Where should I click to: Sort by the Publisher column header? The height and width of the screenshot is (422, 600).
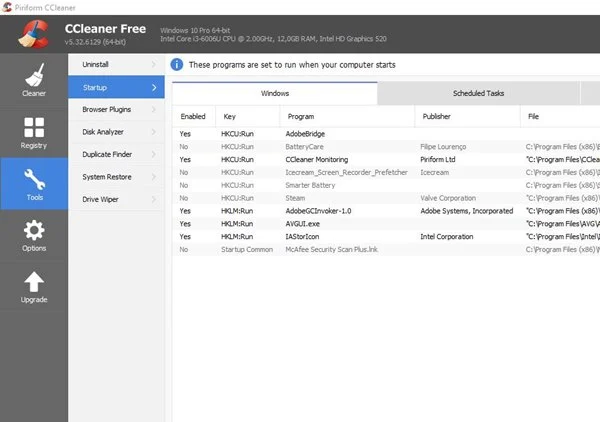(x=467, y=116)
